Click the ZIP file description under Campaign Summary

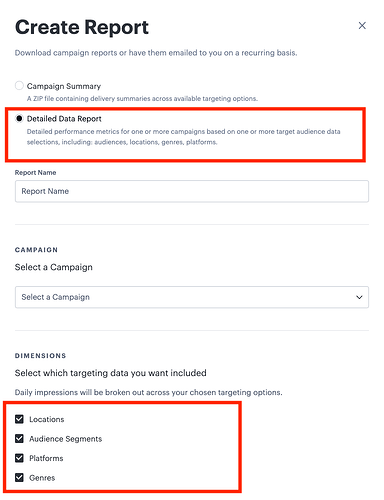[142, 99]
